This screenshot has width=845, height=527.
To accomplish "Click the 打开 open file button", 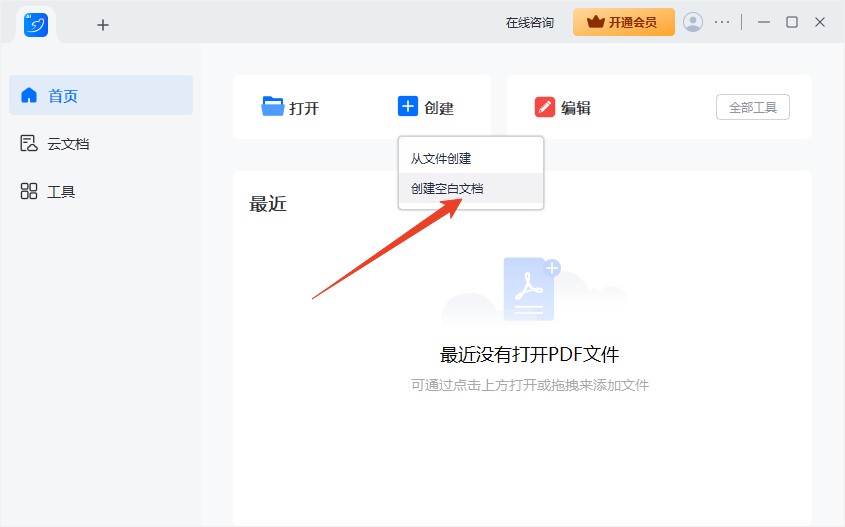I will tap(290, 107).
